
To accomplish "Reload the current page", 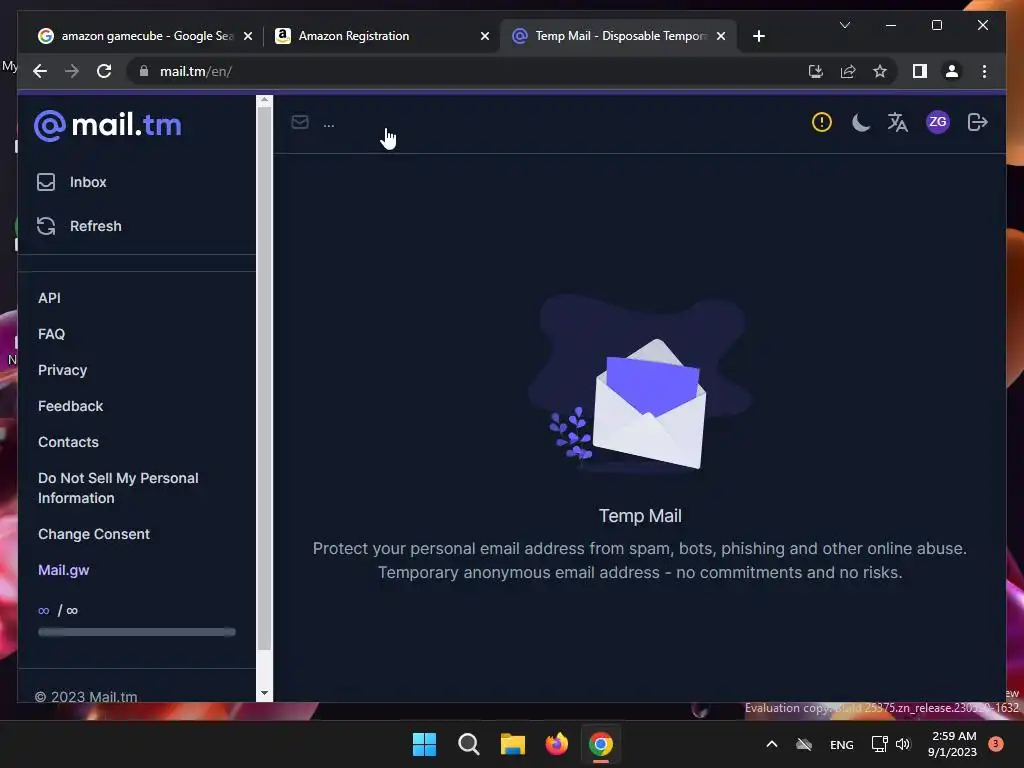I will (104, 71).
